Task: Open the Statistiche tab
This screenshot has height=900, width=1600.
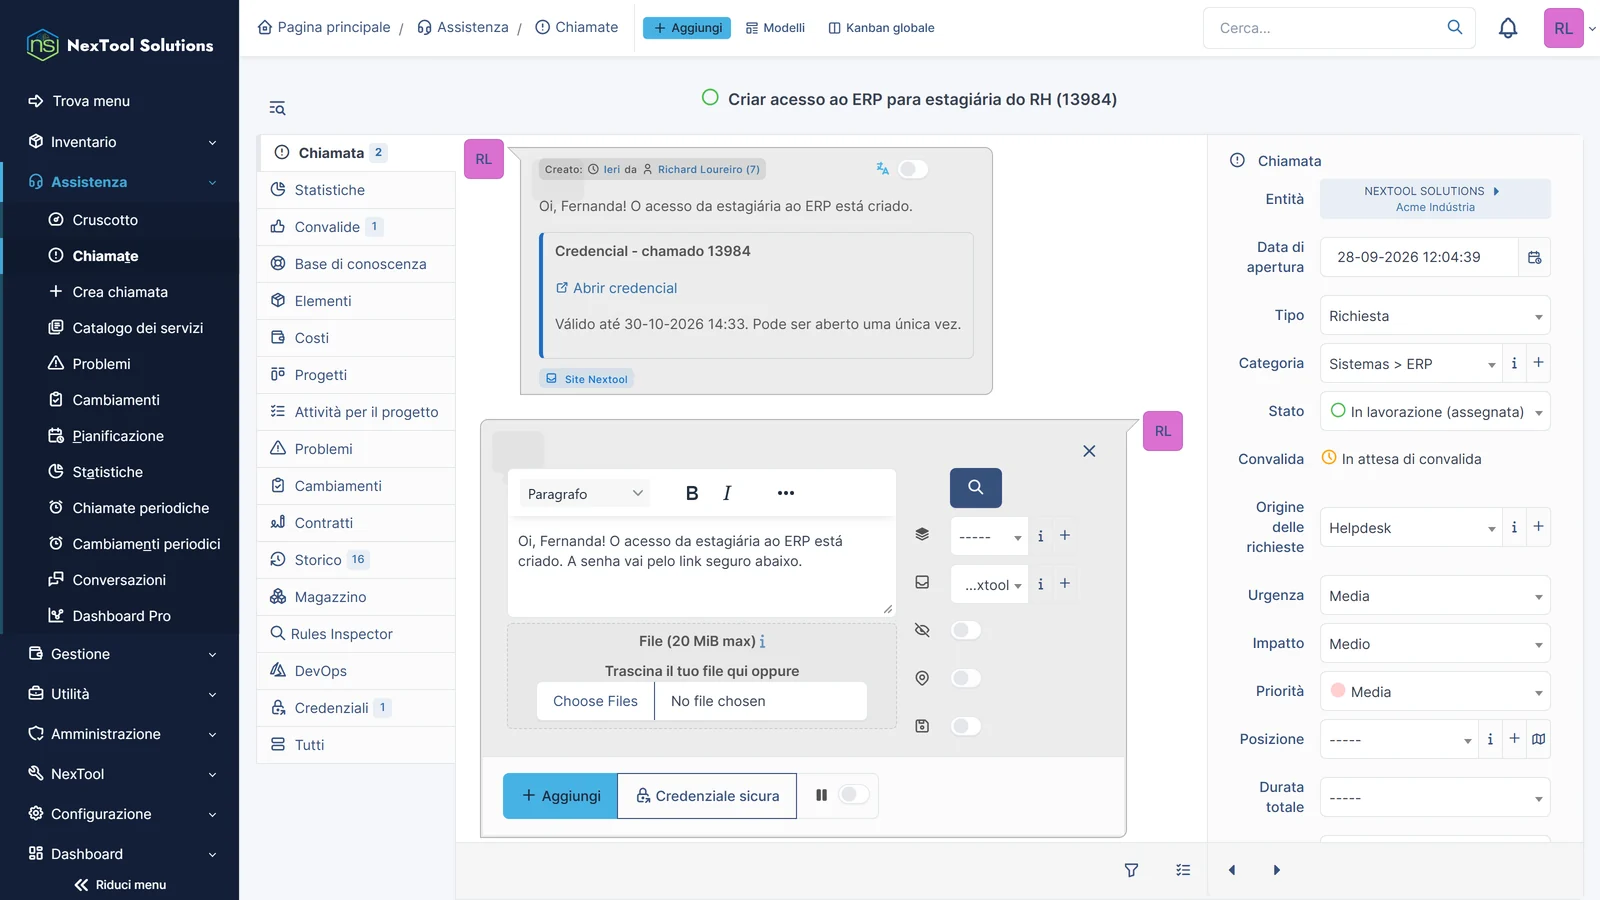Action: pos(357,190)
